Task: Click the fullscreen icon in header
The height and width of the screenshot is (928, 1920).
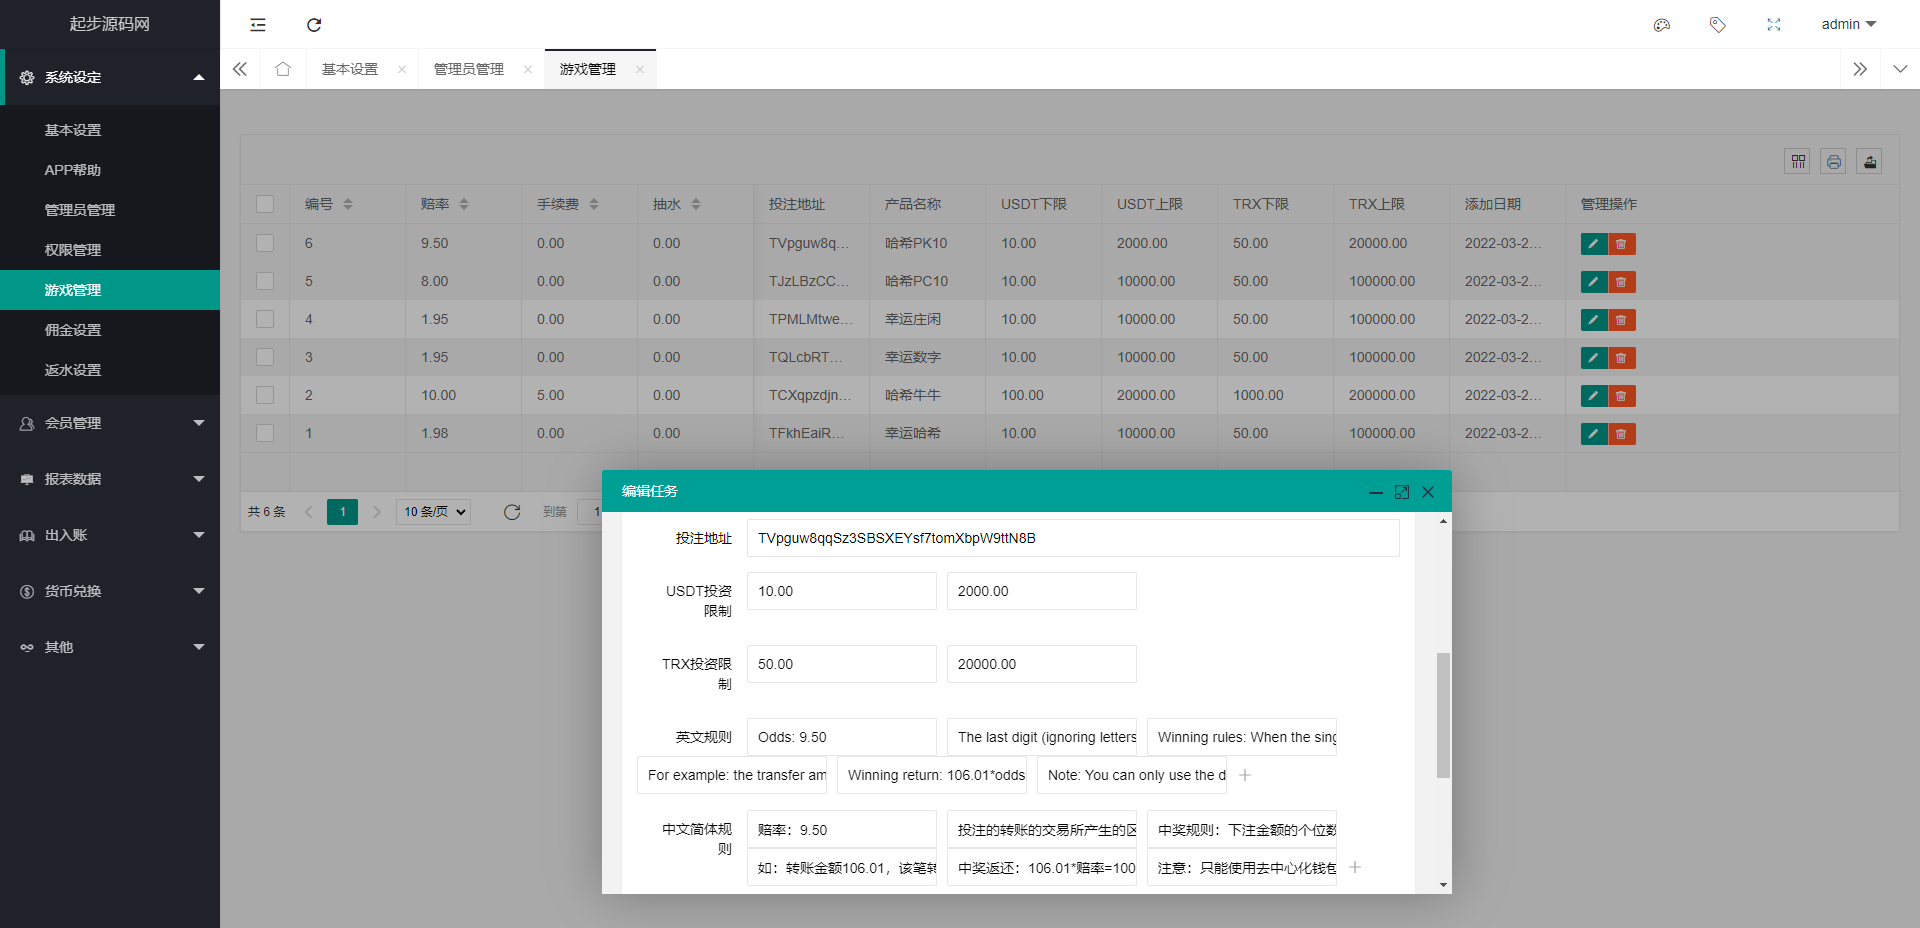Action: pos(1774,25)
